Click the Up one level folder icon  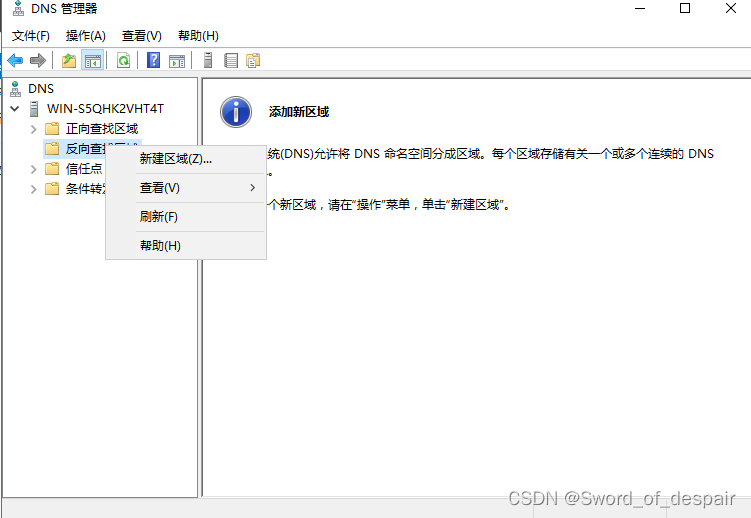[x=69, y=61]
